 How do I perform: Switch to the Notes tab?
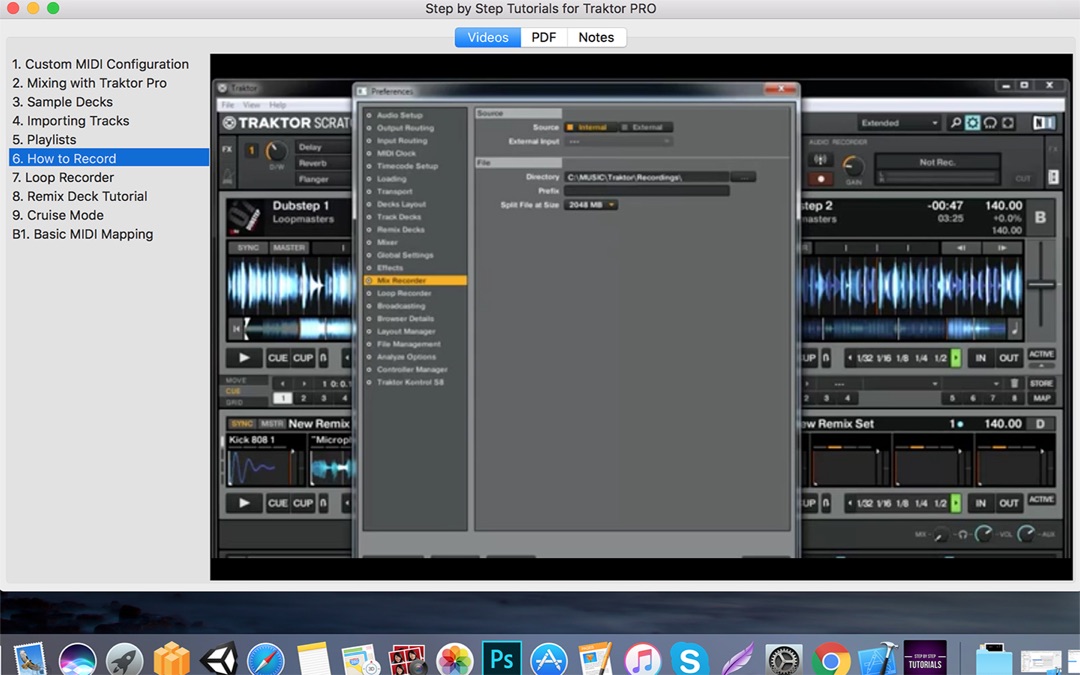[596, 37]
